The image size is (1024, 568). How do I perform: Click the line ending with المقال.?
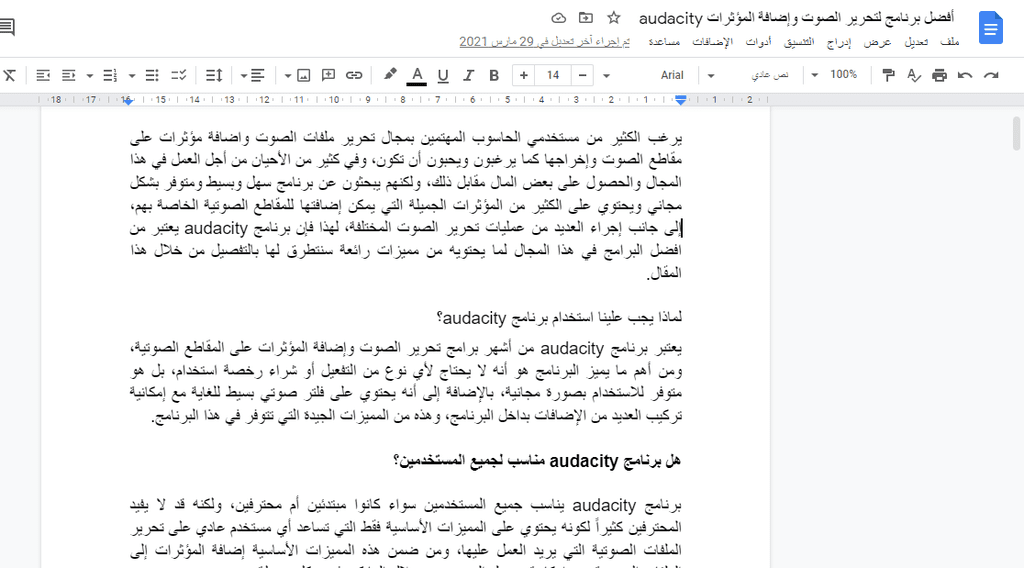(664, 273)
